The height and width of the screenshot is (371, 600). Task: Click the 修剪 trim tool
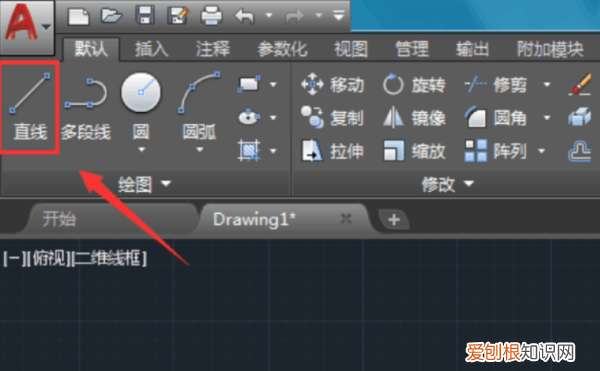(x=496, y=84)
